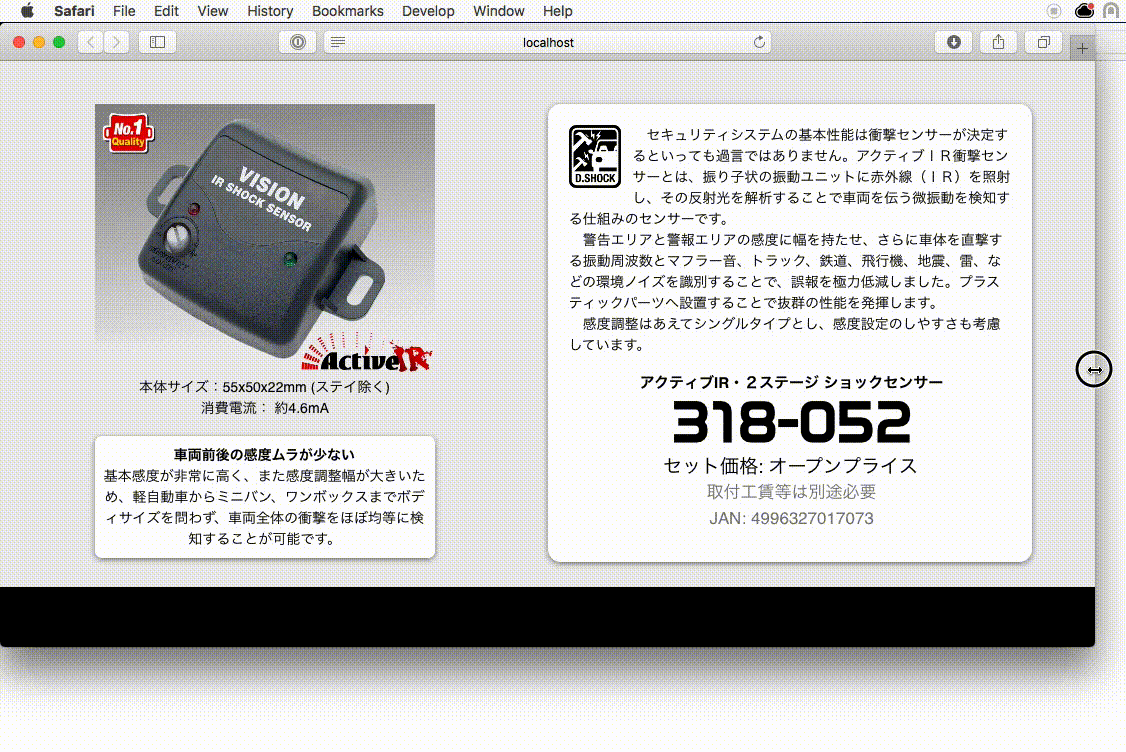
Task: Open the Share menu button
Action: tap(998, 42)
